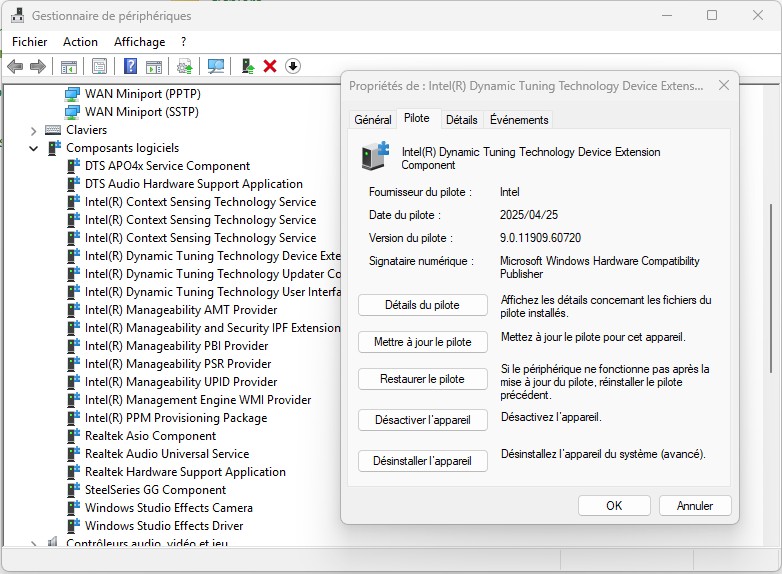Click the green-arrow add driver toolbar icon

247,66
